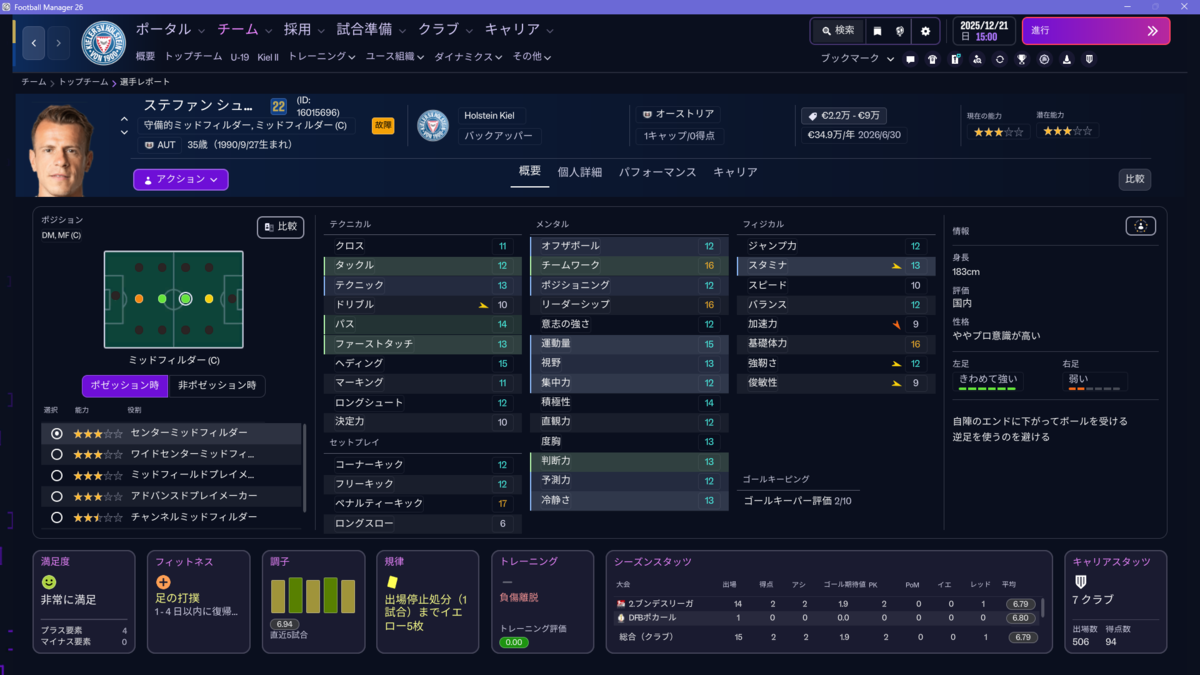Open the 概要 player tab
This screenshot has width=1200, height=675.
[530, 172]
